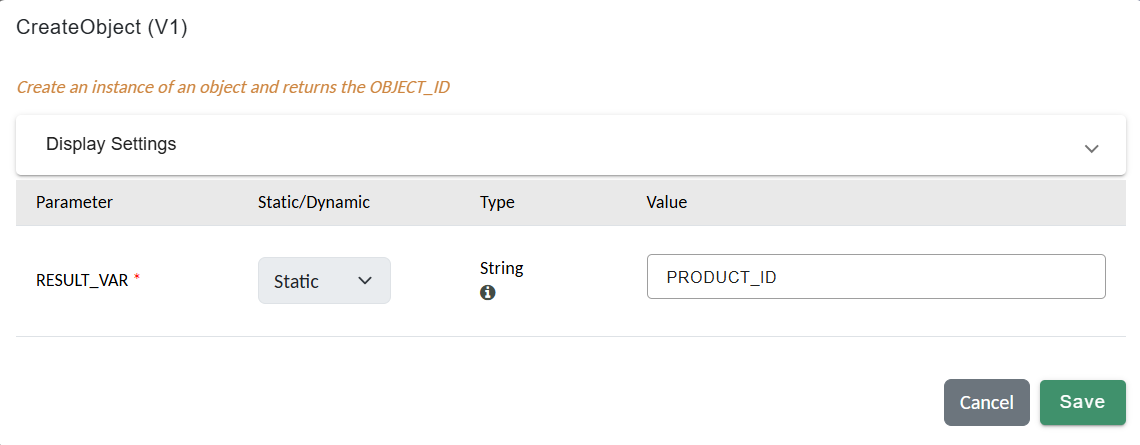Viewport: 1140px width, 445px height.
Task: Click the info icon below String
Action: click(x=488, y=293)
